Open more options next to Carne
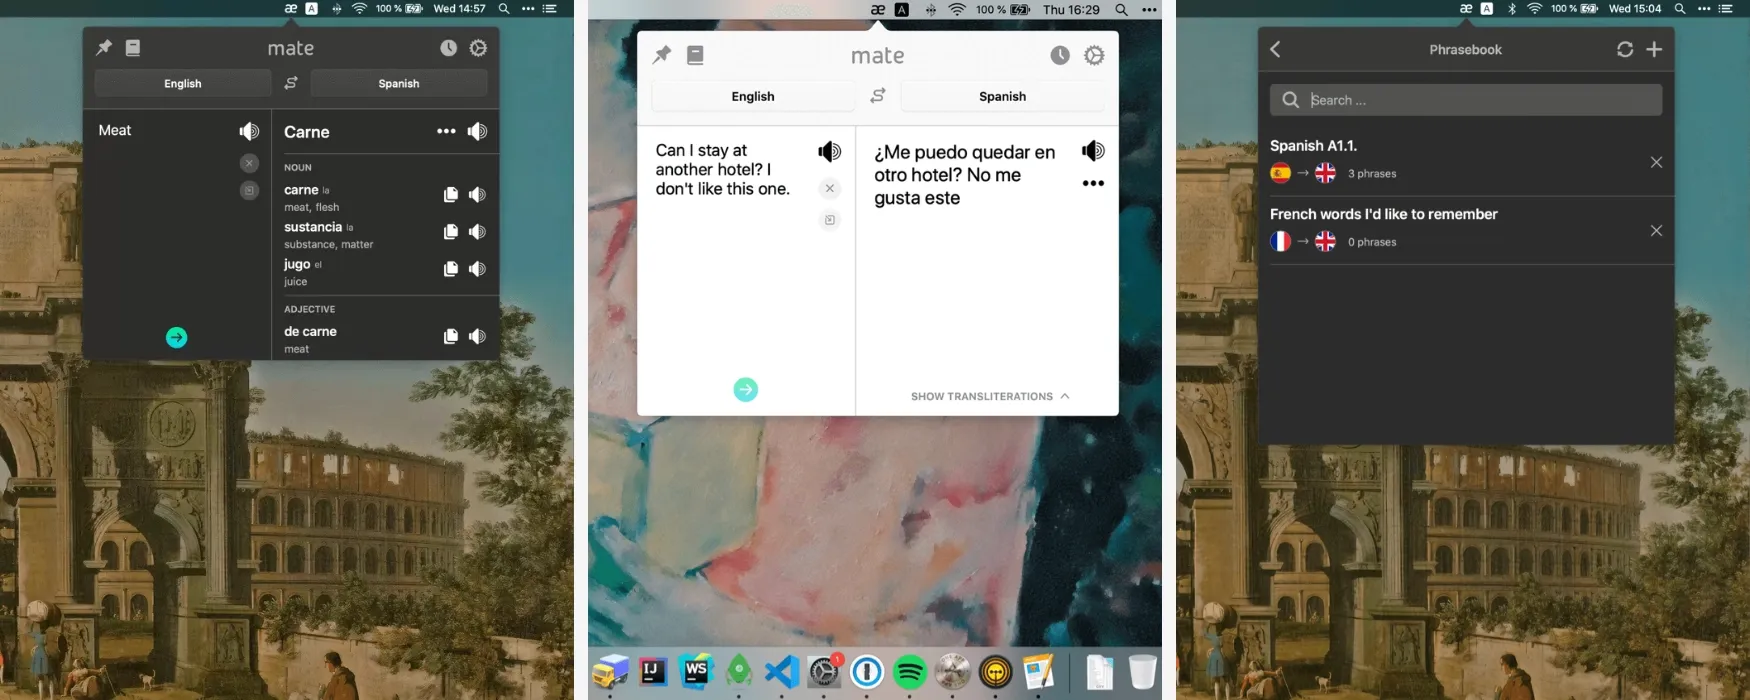This screenshot has width=1750, height=700. (x=446, y=131)
